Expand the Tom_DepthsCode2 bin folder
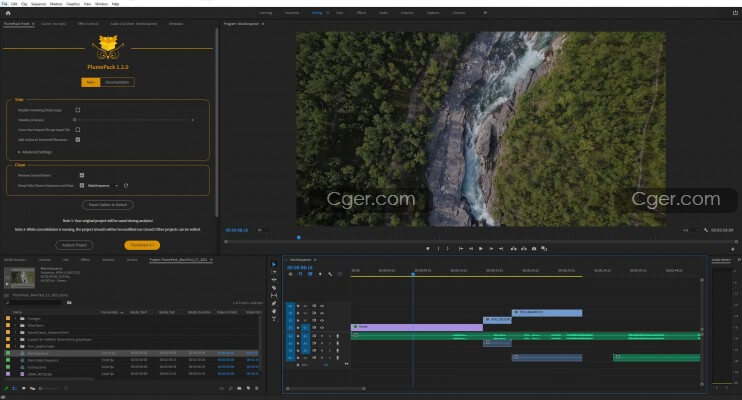The width and height of the screenshot is (742, 400). click(x=14, y=346)
